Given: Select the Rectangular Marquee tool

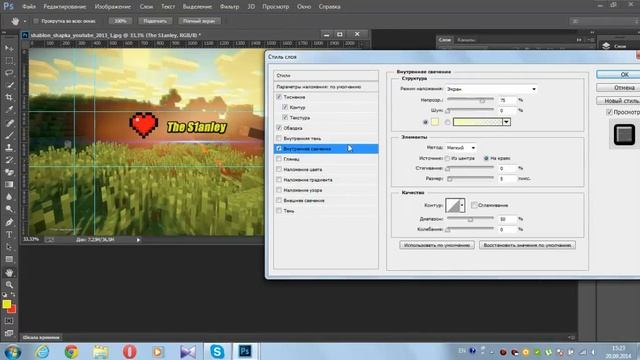Looking at the screenshot, I should [9, 60].
